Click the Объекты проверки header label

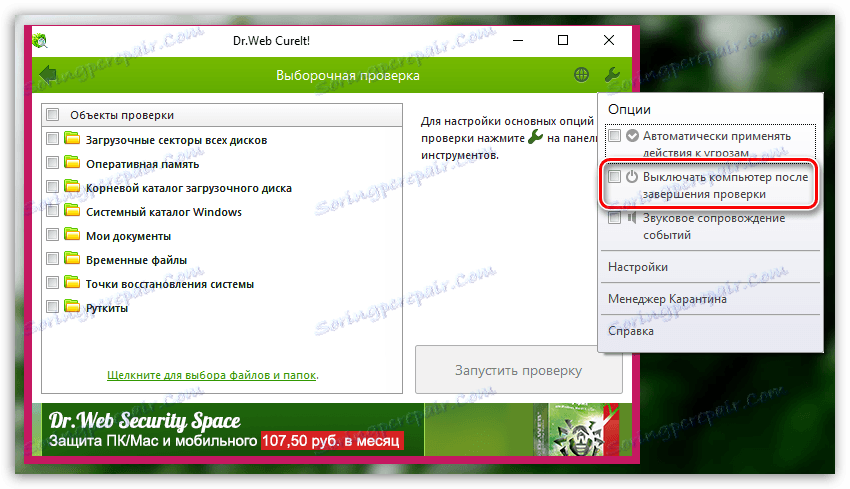point(122,115)
